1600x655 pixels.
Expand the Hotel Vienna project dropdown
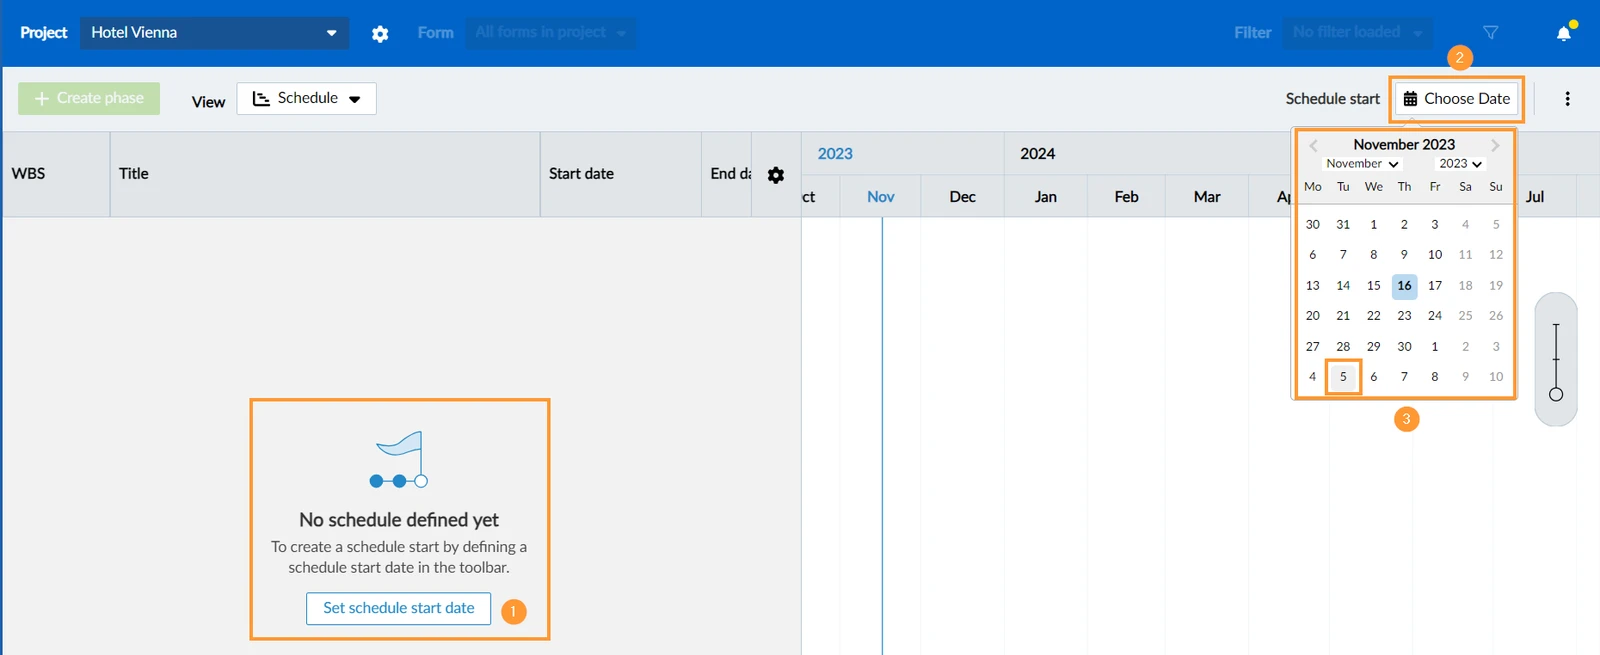point(214,33)
